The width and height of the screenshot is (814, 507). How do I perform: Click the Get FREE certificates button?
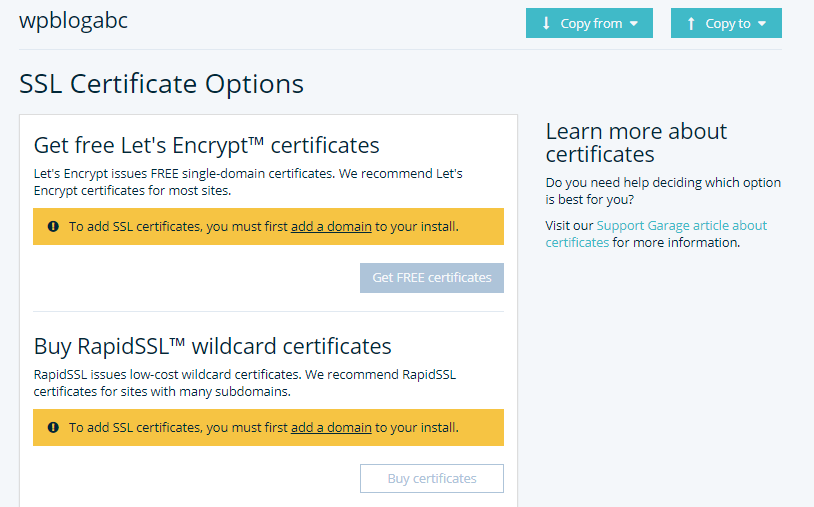pos(432,278)
